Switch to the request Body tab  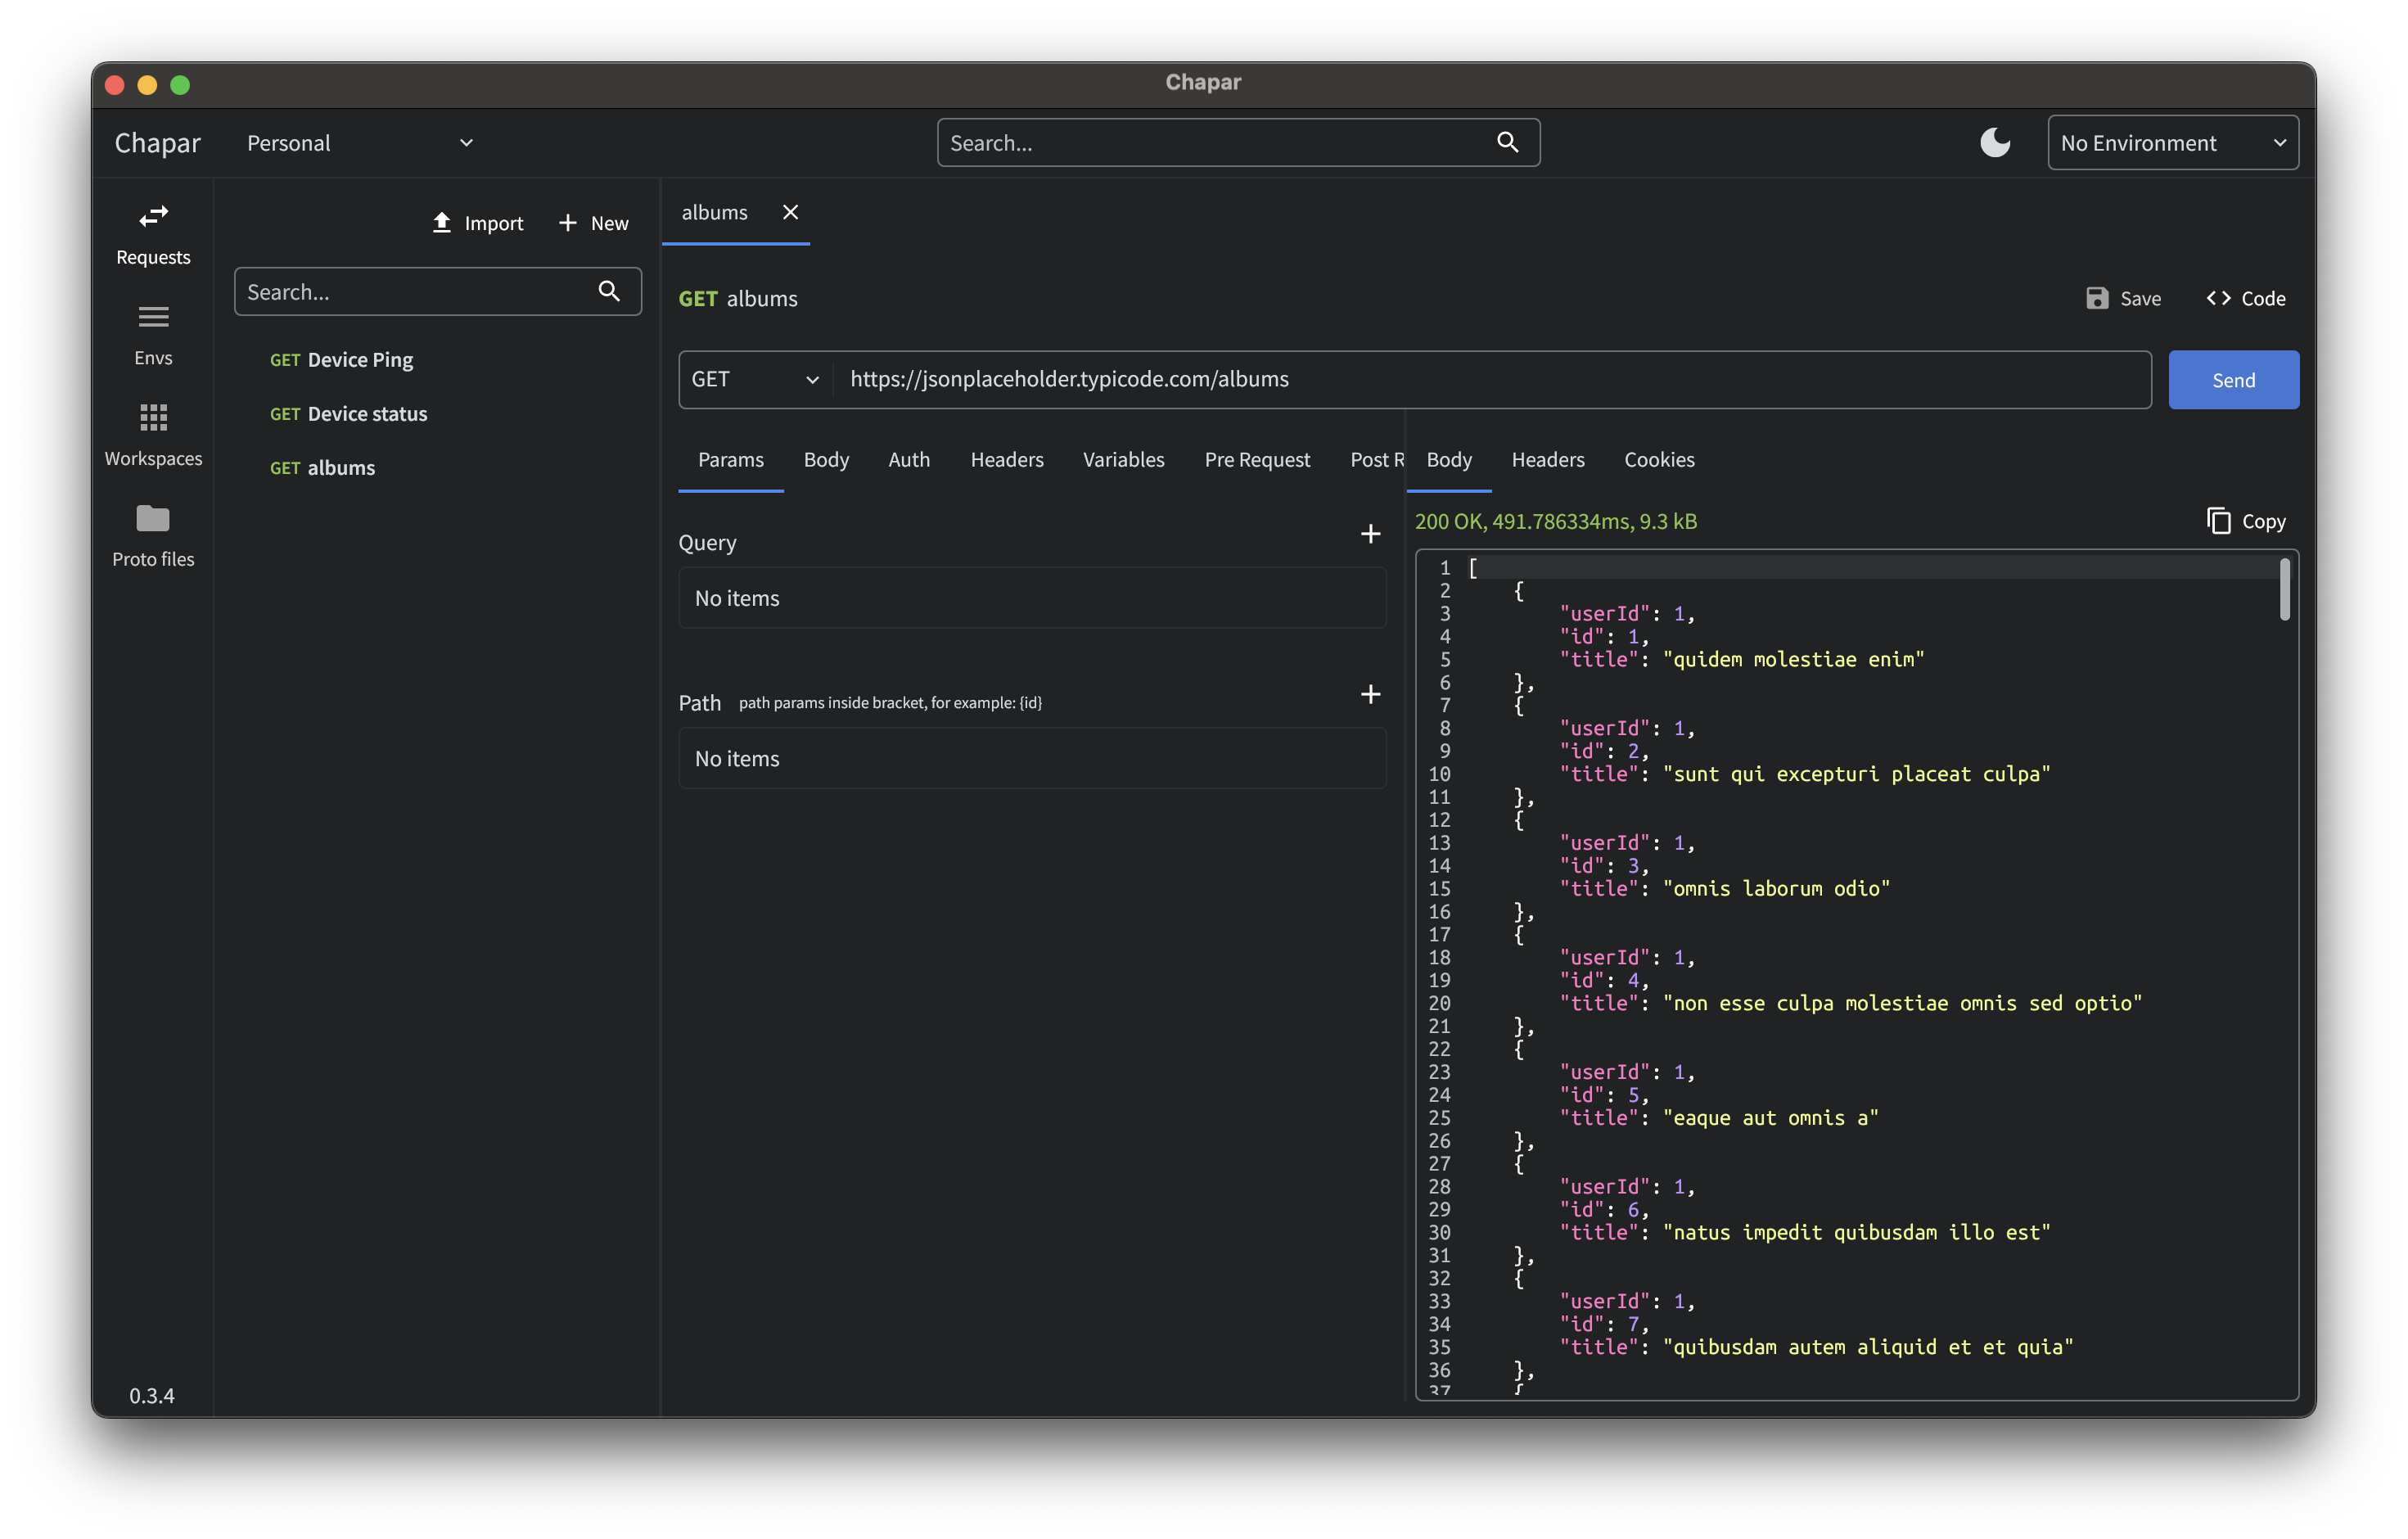click(826, 460)
